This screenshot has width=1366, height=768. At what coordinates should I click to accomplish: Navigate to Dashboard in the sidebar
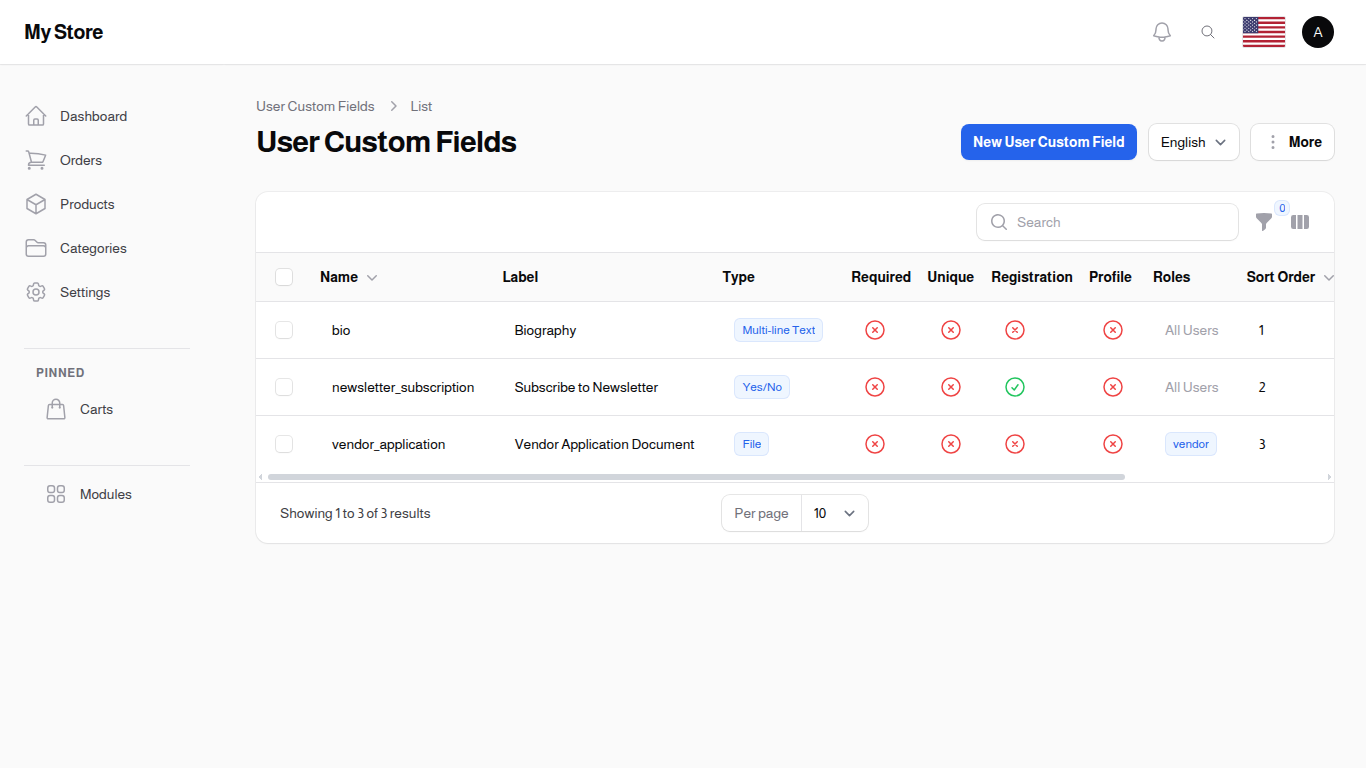[93, 116]
